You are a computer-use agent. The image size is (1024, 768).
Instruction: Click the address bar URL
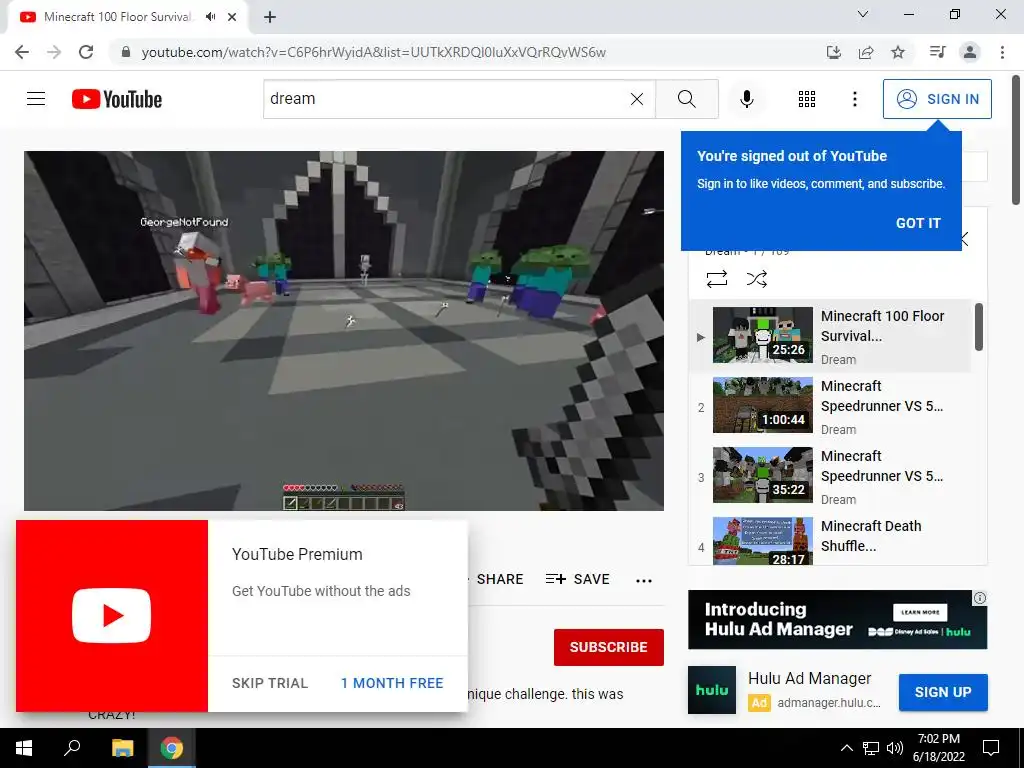tap(374, 52)
